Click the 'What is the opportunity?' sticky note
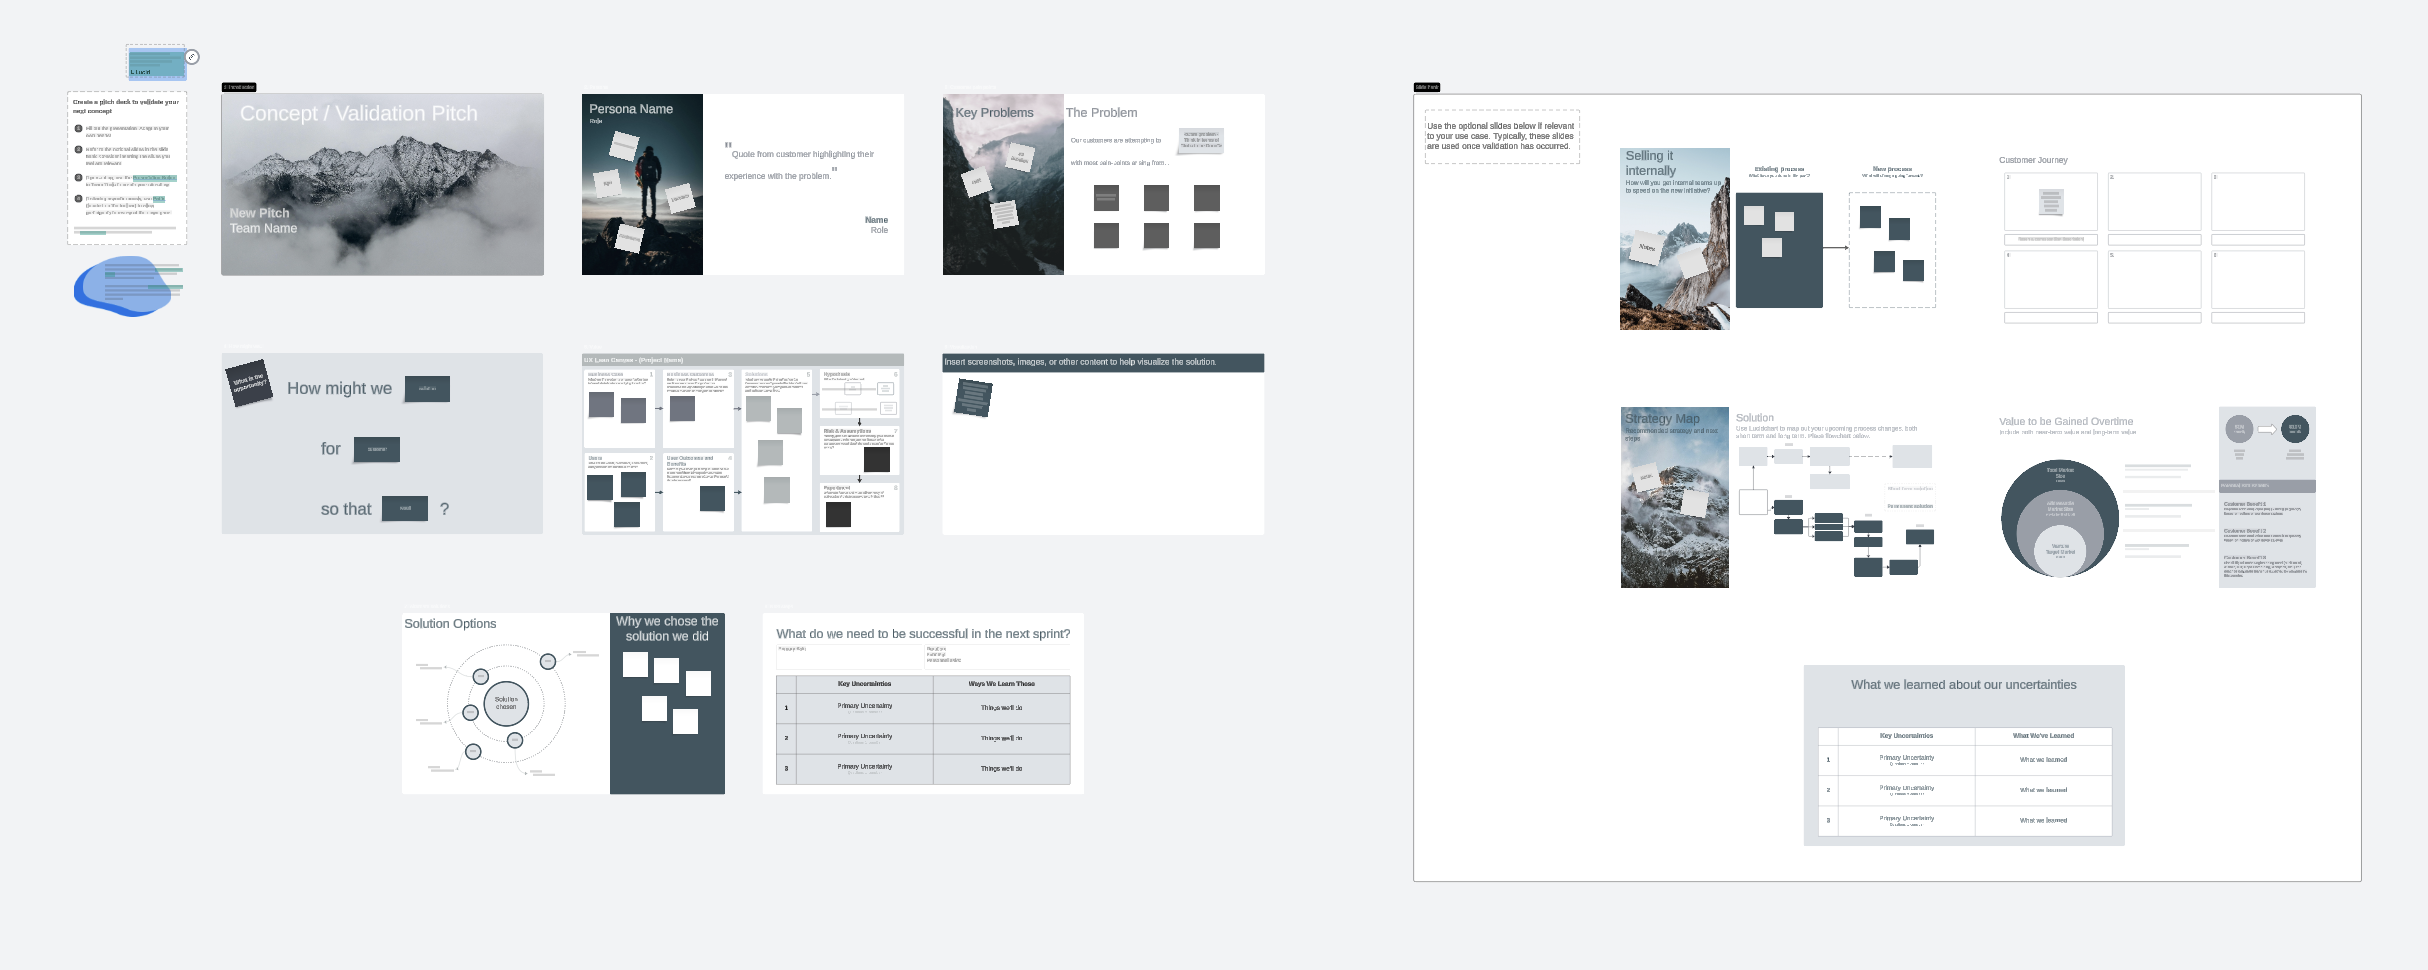Screen dimensions: 2428x970 [249, 383]
